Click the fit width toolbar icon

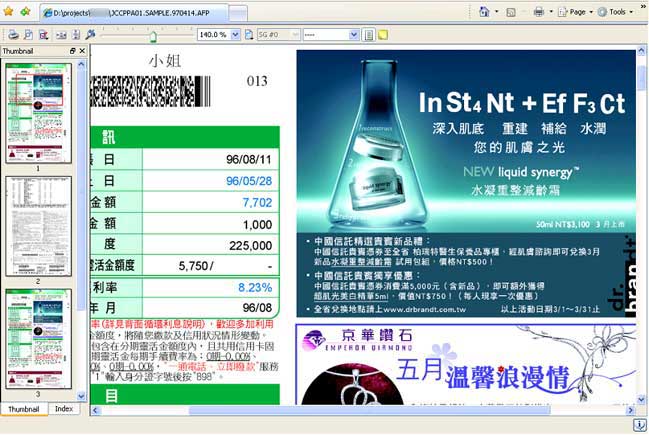(x=61, y=35)
